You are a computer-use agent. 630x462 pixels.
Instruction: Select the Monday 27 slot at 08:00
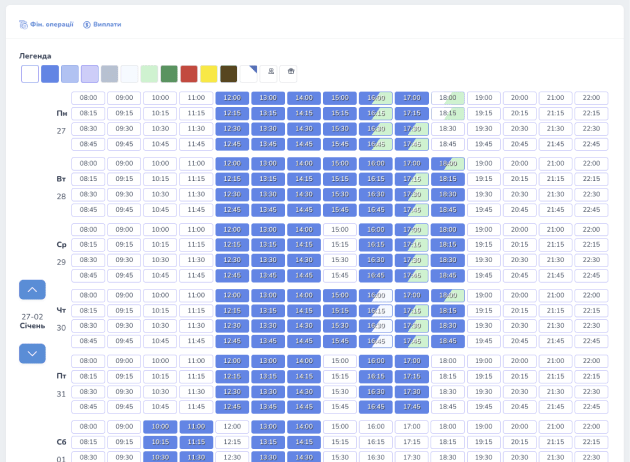pos(88,98)
